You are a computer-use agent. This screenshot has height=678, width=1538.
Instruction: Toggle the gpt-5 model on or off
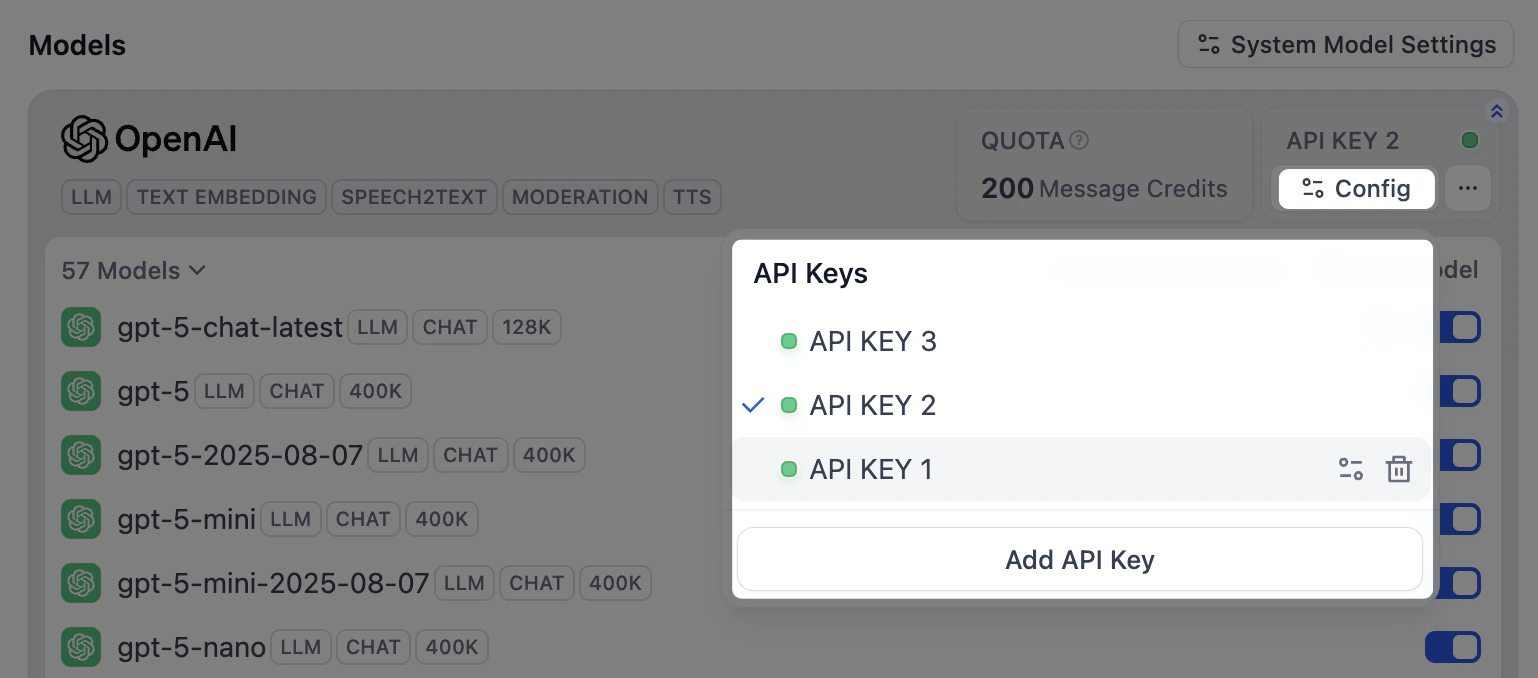pos(1453,391)
